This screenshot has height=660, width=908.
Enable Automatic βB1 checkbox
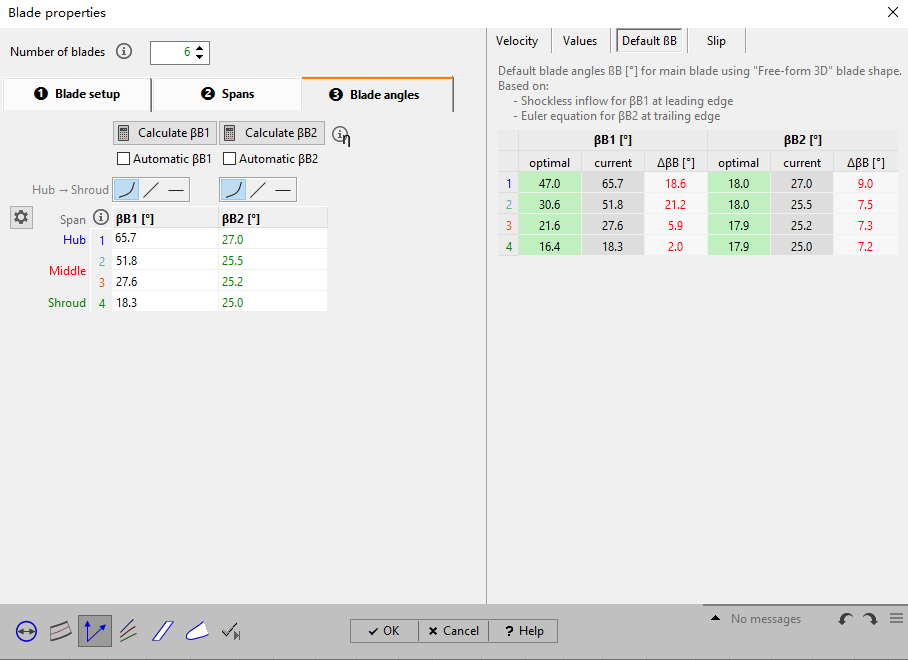(x=123, y=159)
